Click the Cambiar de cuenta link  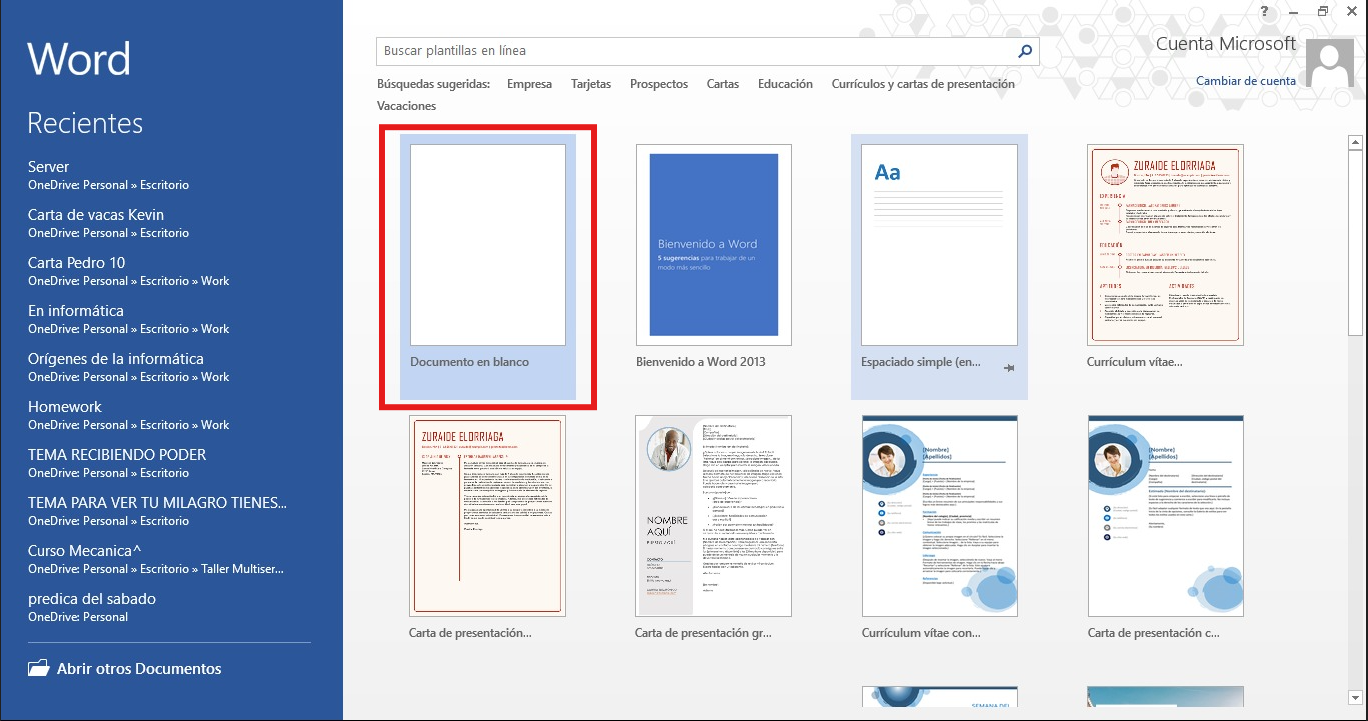coord(1245,81)
